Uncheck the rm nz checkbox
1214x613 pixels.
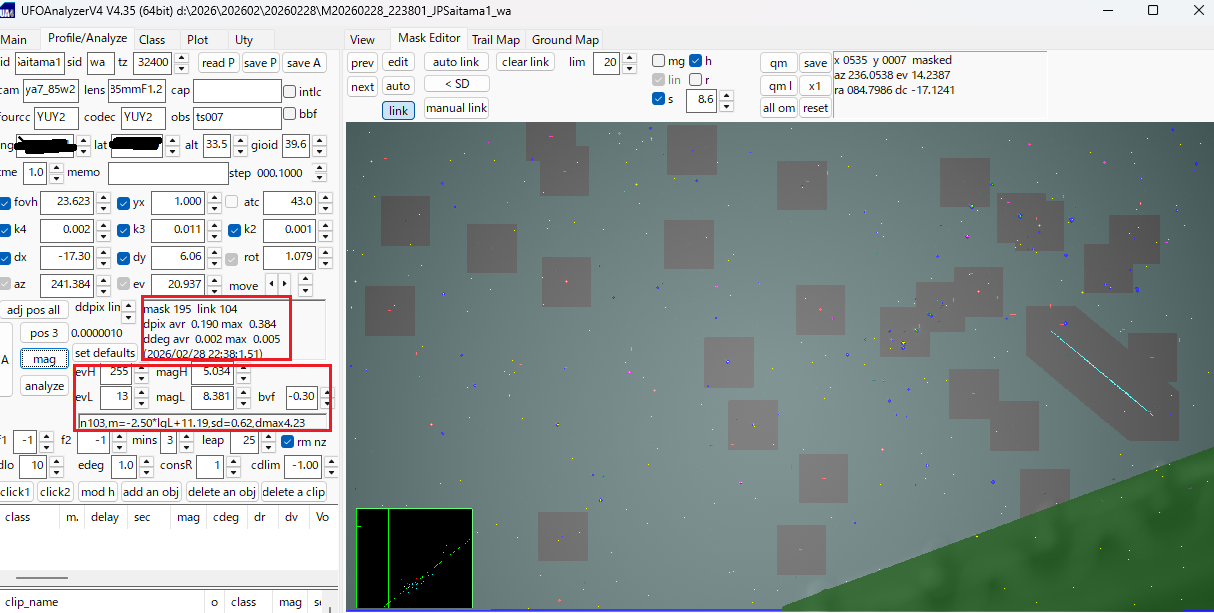[x=289, y=442]
